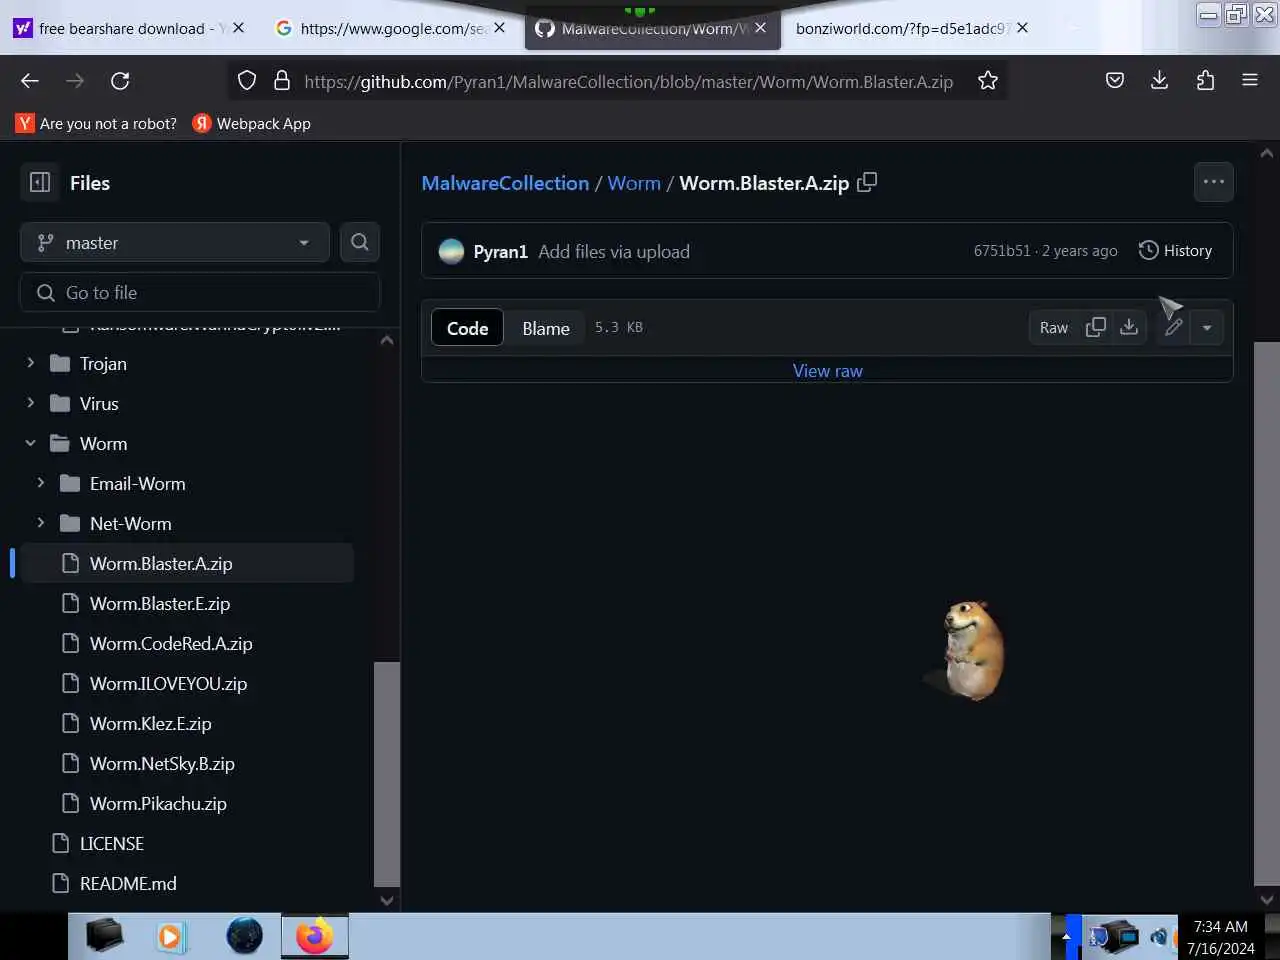Edit this file with pencil icon
Viewport: 1280px width, 960px height.
click(x=1174, y=327)
